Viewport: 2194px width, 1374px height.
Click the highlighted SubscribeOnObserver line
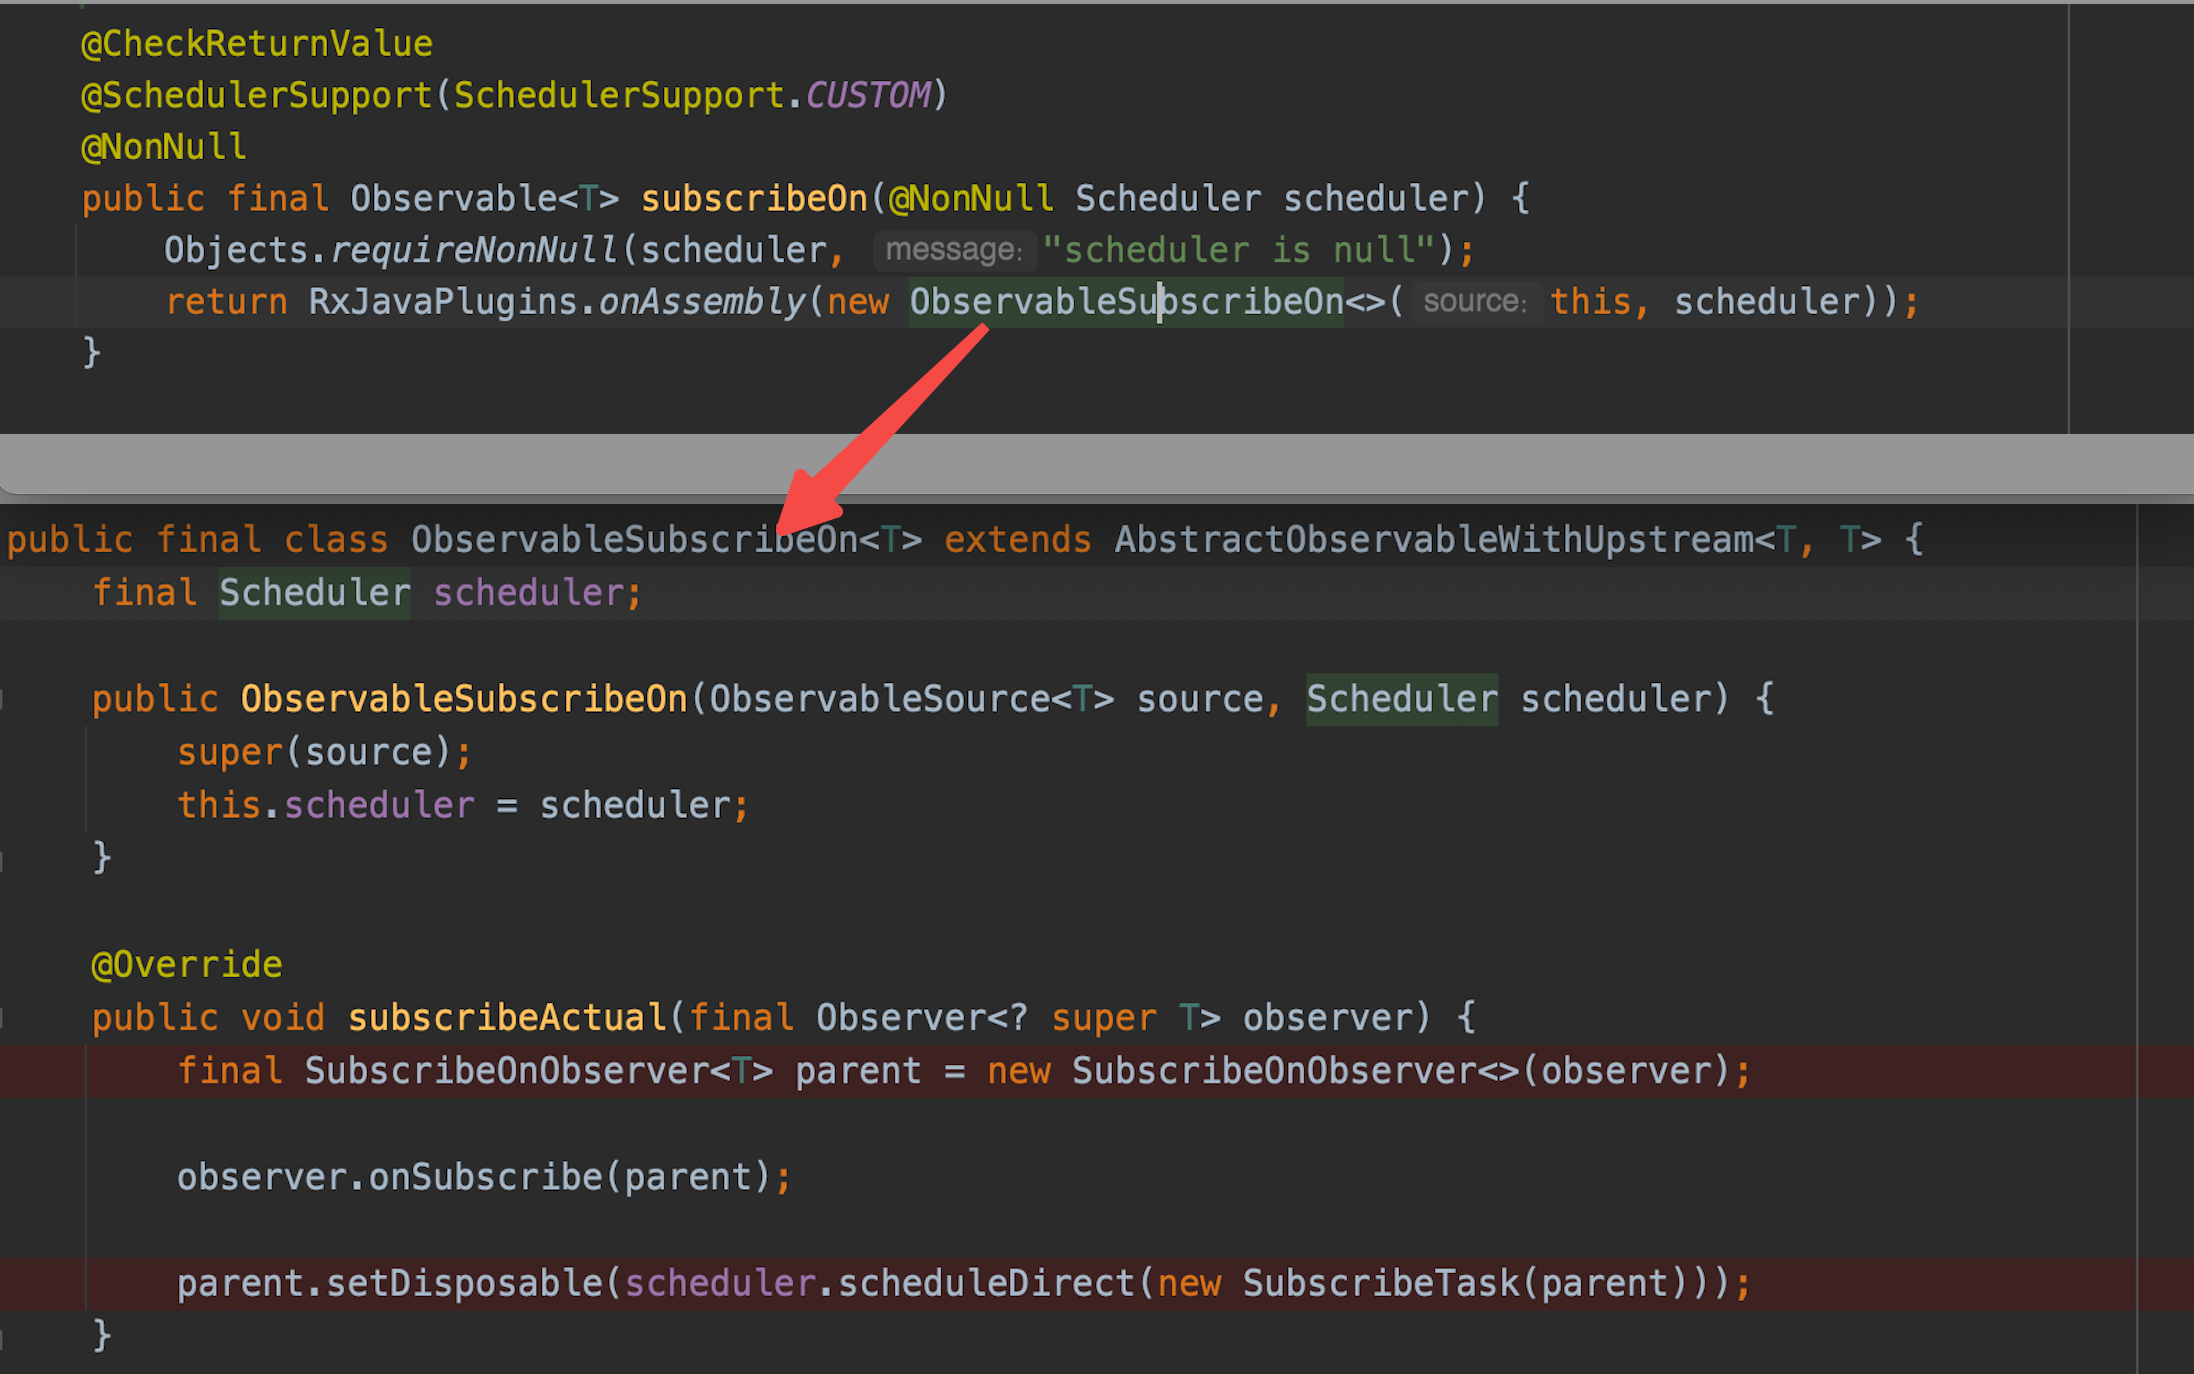click(960, 1070)
